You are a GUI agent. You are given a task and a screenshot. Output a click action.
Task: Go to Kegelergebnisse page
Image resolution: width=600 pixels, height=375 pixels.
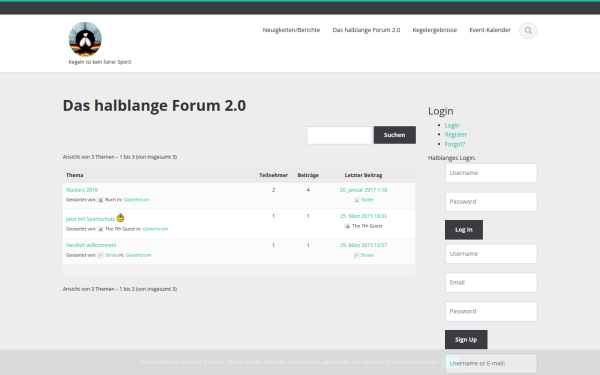pyautogui.click(x=435, y=30)
